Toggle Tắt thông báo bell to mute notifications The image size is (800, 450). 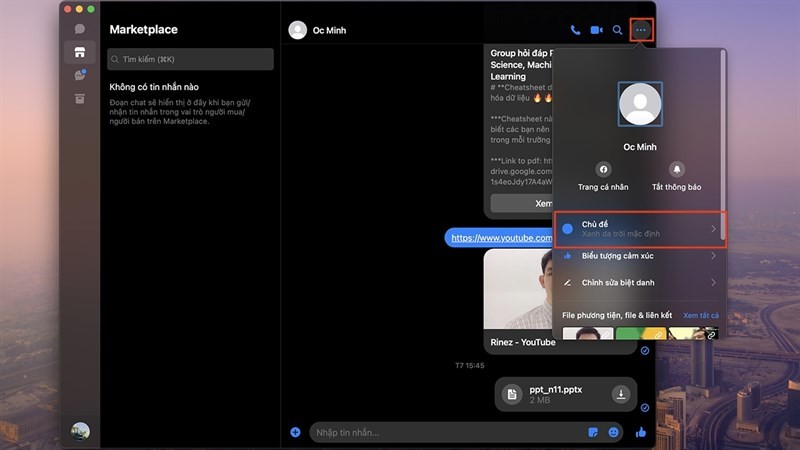pos(677,170)
